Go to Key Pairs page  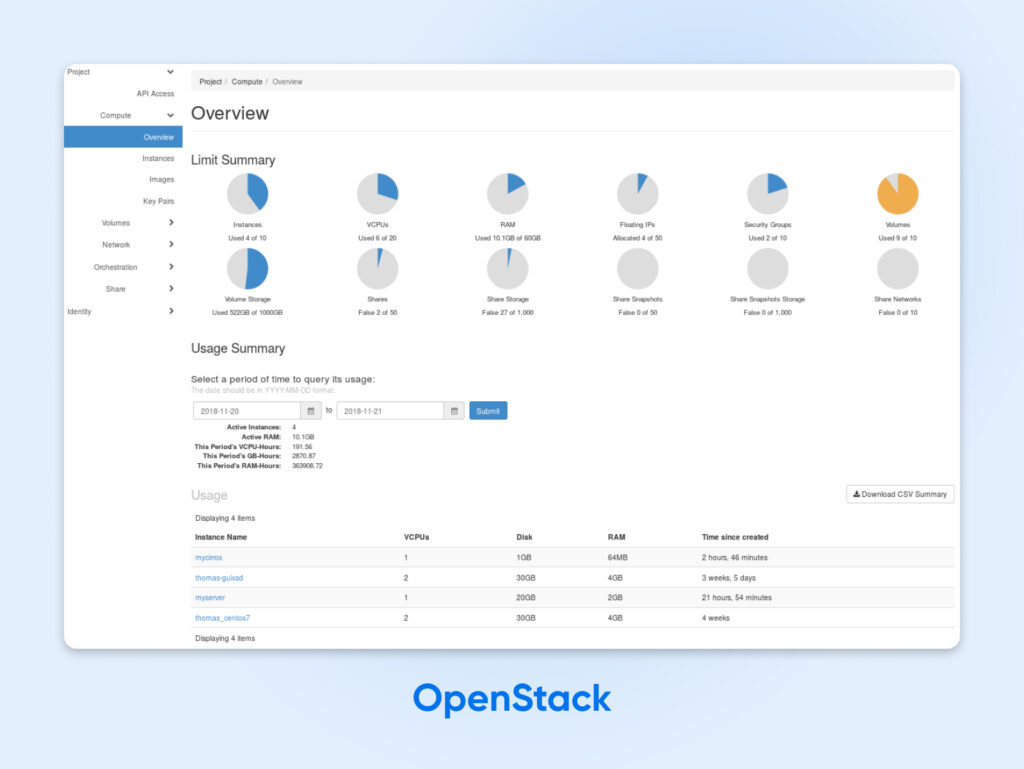point(158,201)
